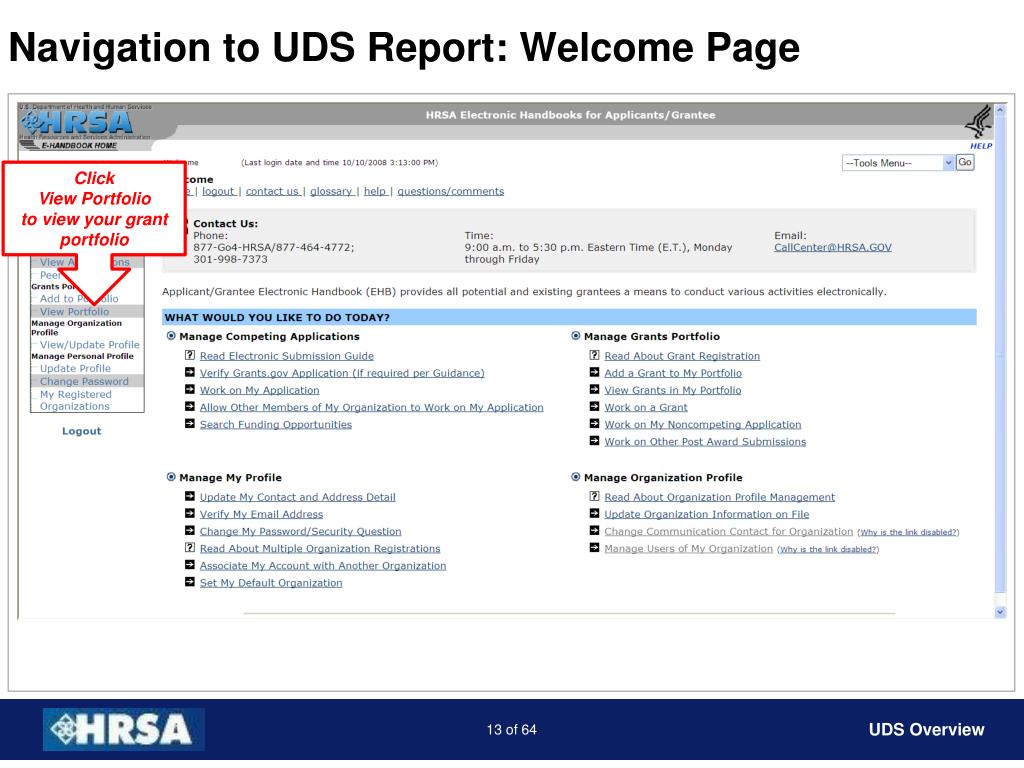Select Manage Grants Portfolio radio button
Viewport: 1024px width, 768px height.
click(x=575, y=336)
